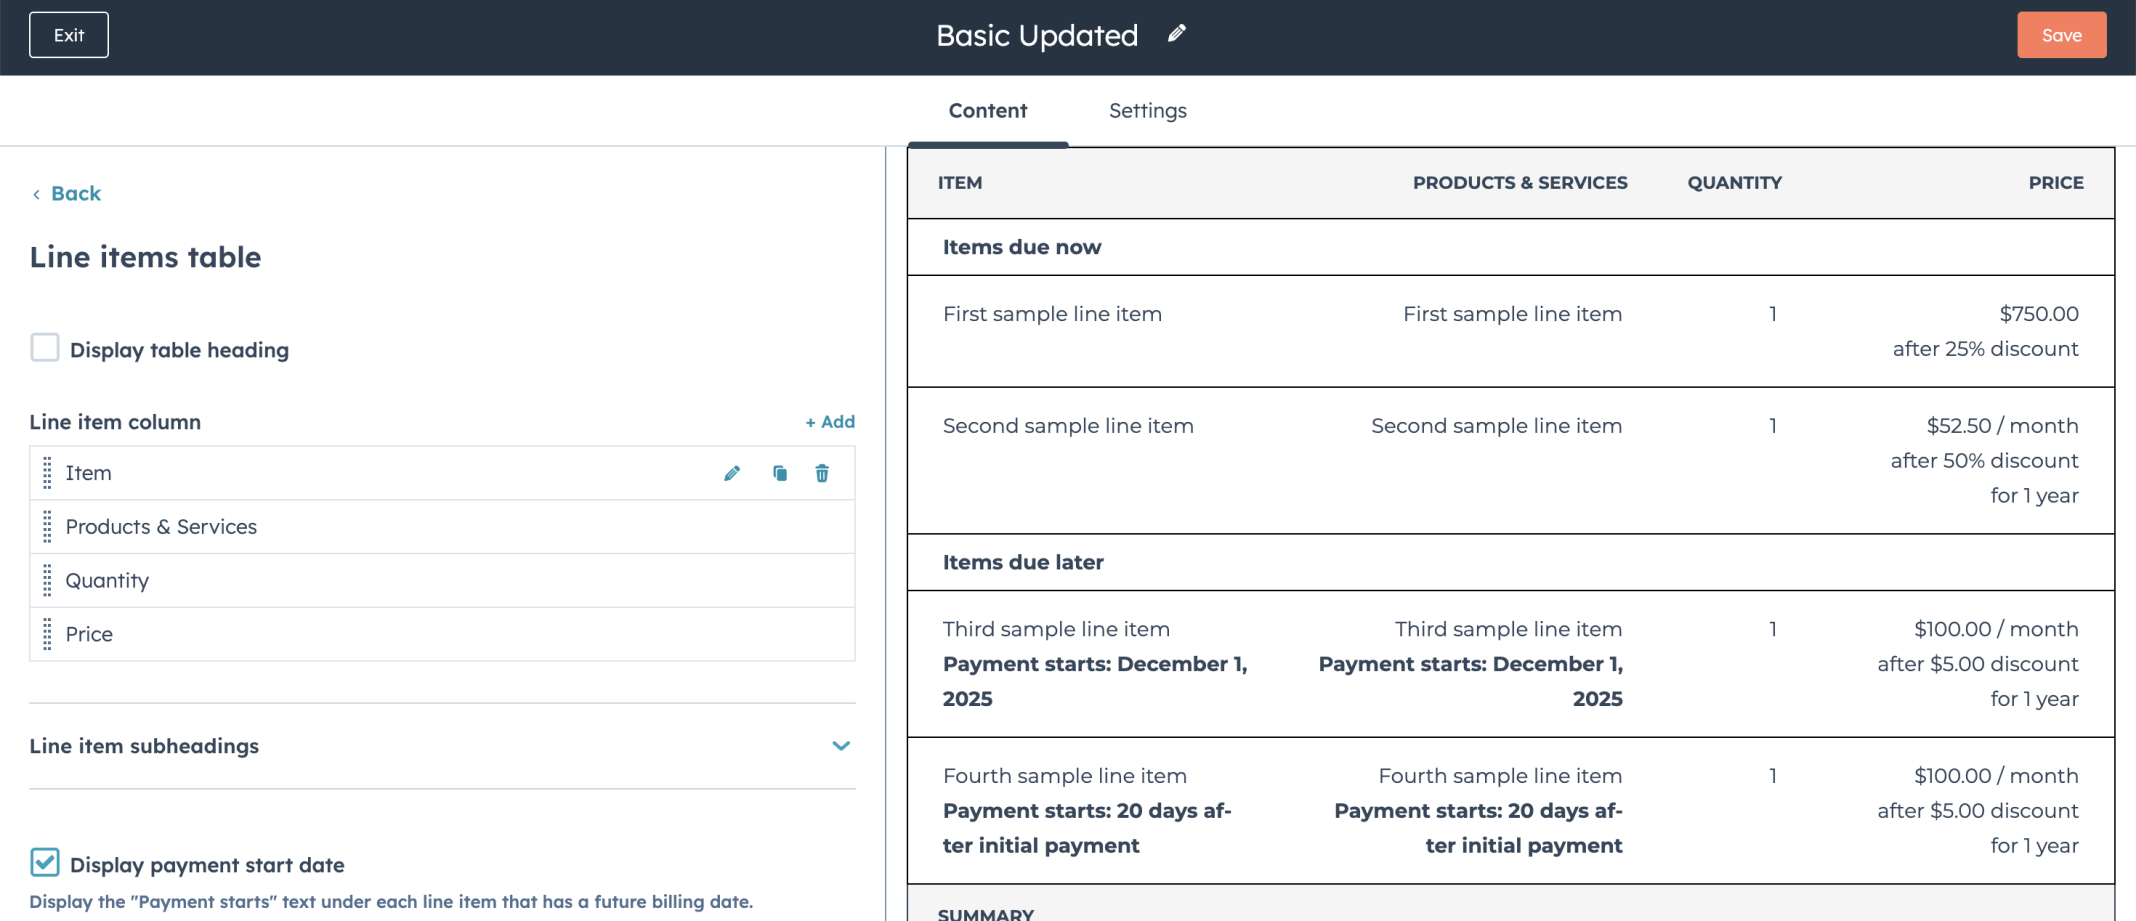This screenshot has height=921, width=2136.
Task: Click the Items due now subheading
Action: click(x=1022, y=247)
